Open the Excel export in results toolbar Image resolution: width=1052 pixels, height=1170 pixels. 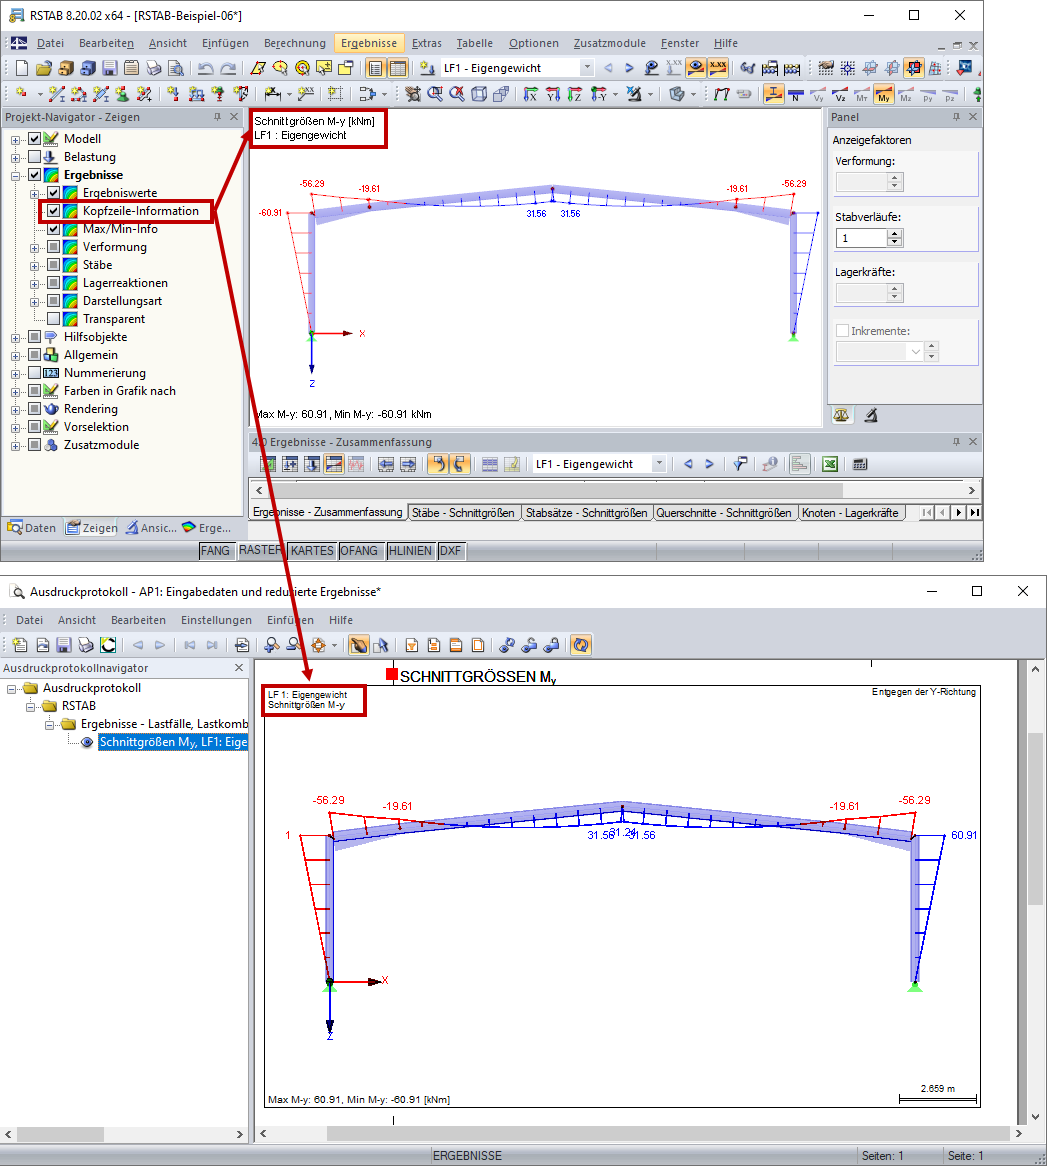click(830, 463)
